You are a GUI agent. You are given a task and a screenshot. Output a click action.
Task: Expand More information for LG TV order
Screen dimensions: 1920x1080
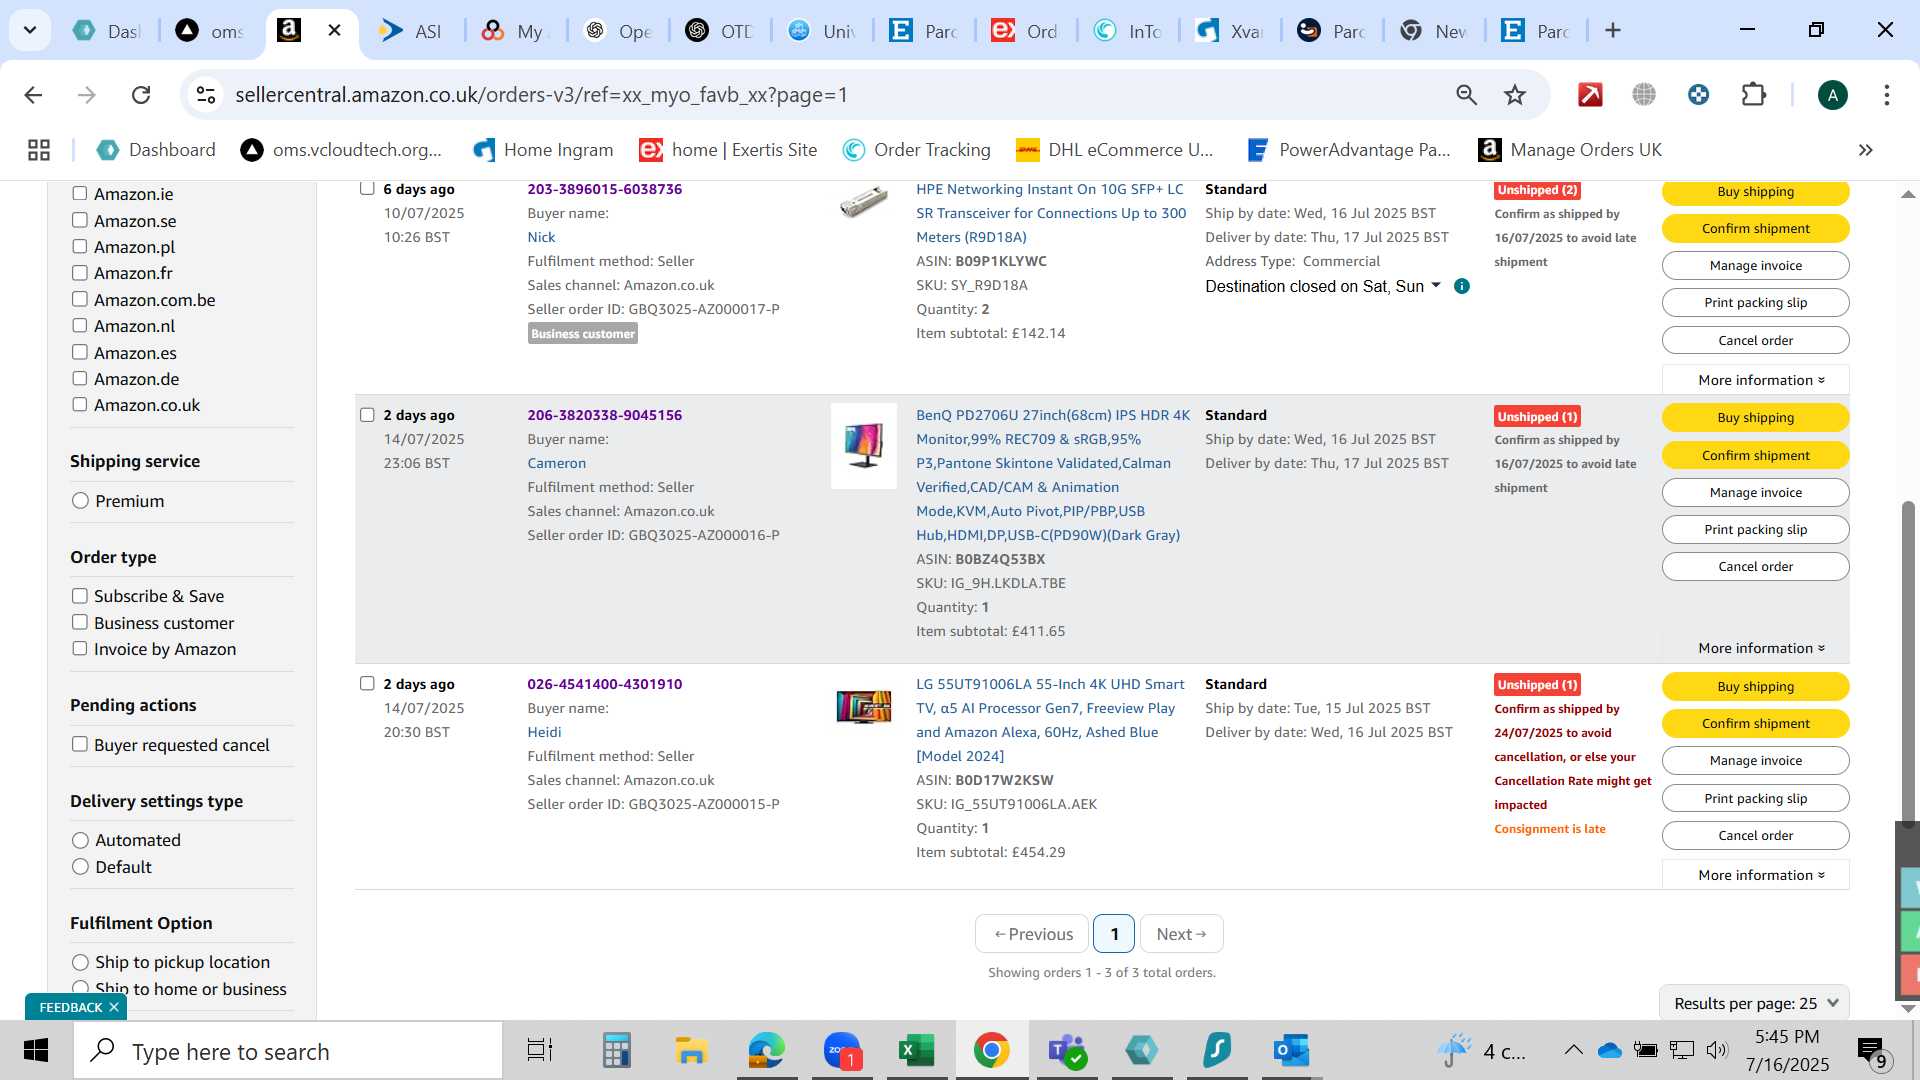pos(1760,875)
